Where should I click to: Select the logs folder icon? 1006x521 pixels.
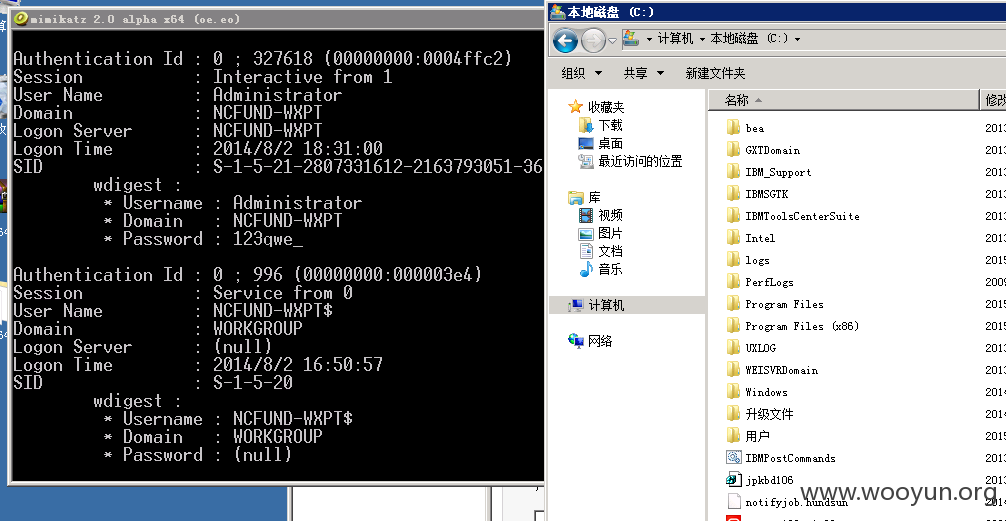click(734, 259)
